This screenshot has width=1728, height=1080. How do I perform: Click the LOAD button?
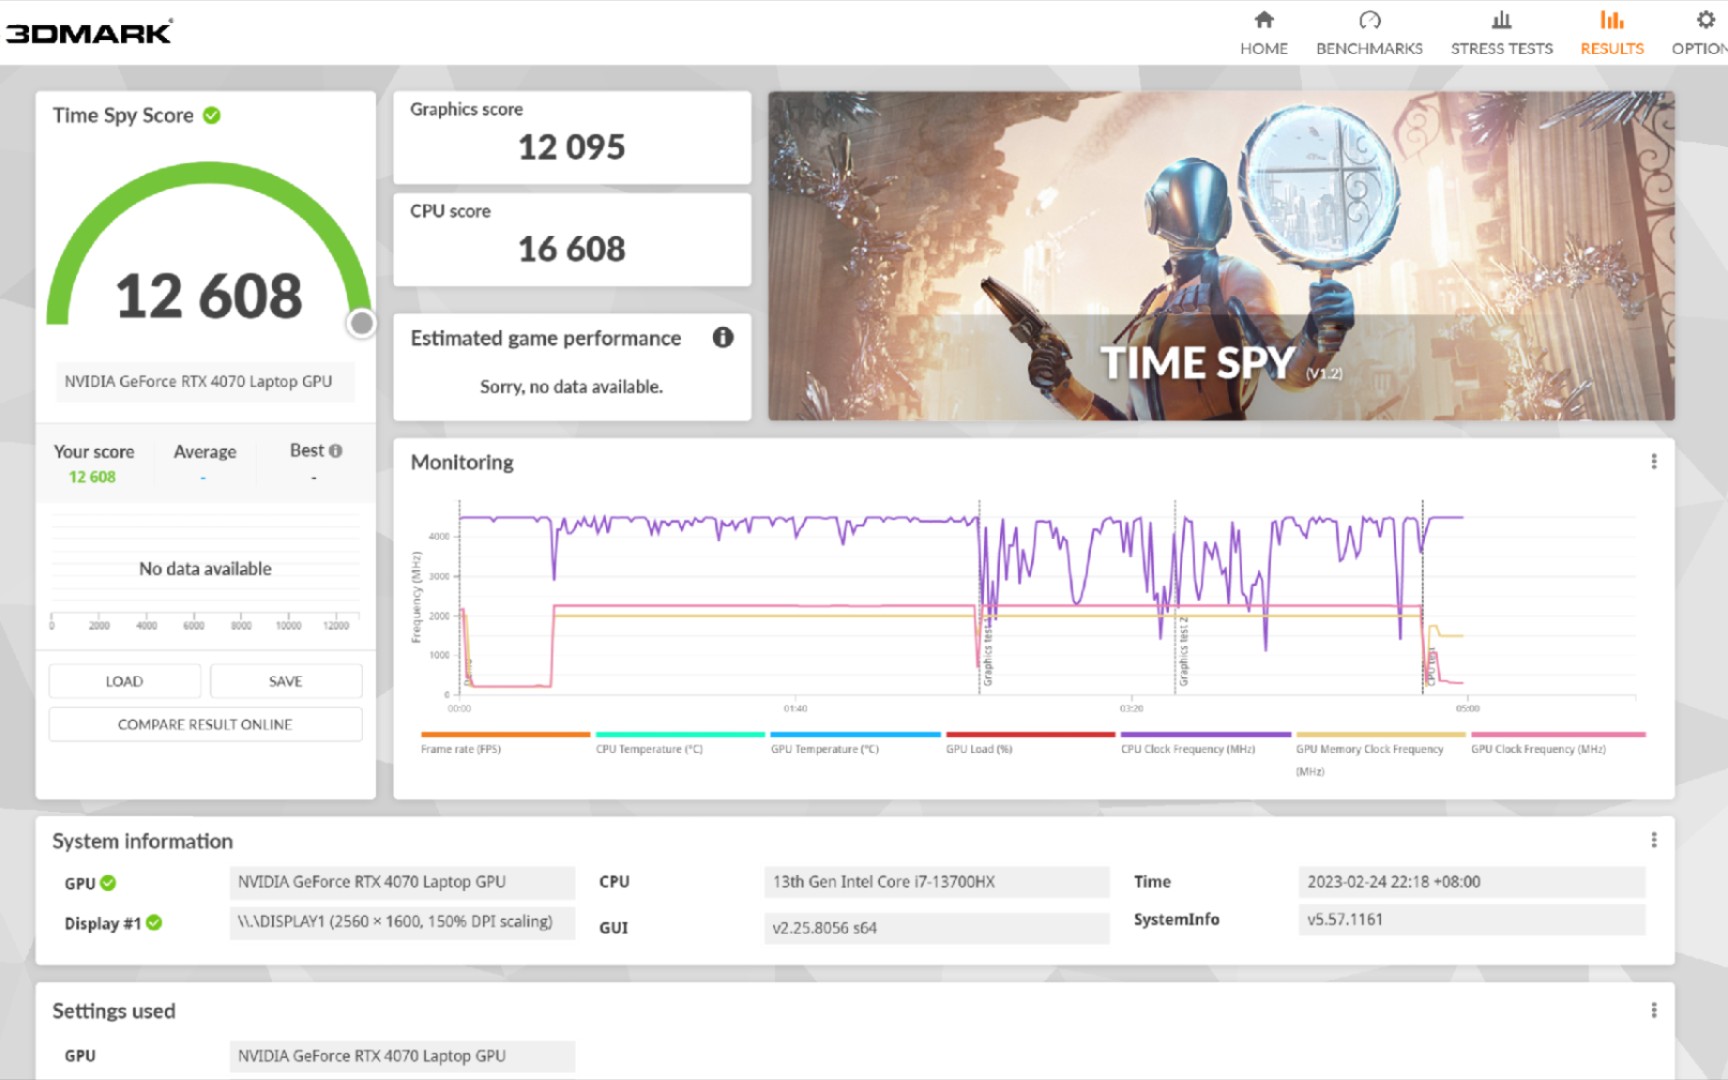[124, 680]
